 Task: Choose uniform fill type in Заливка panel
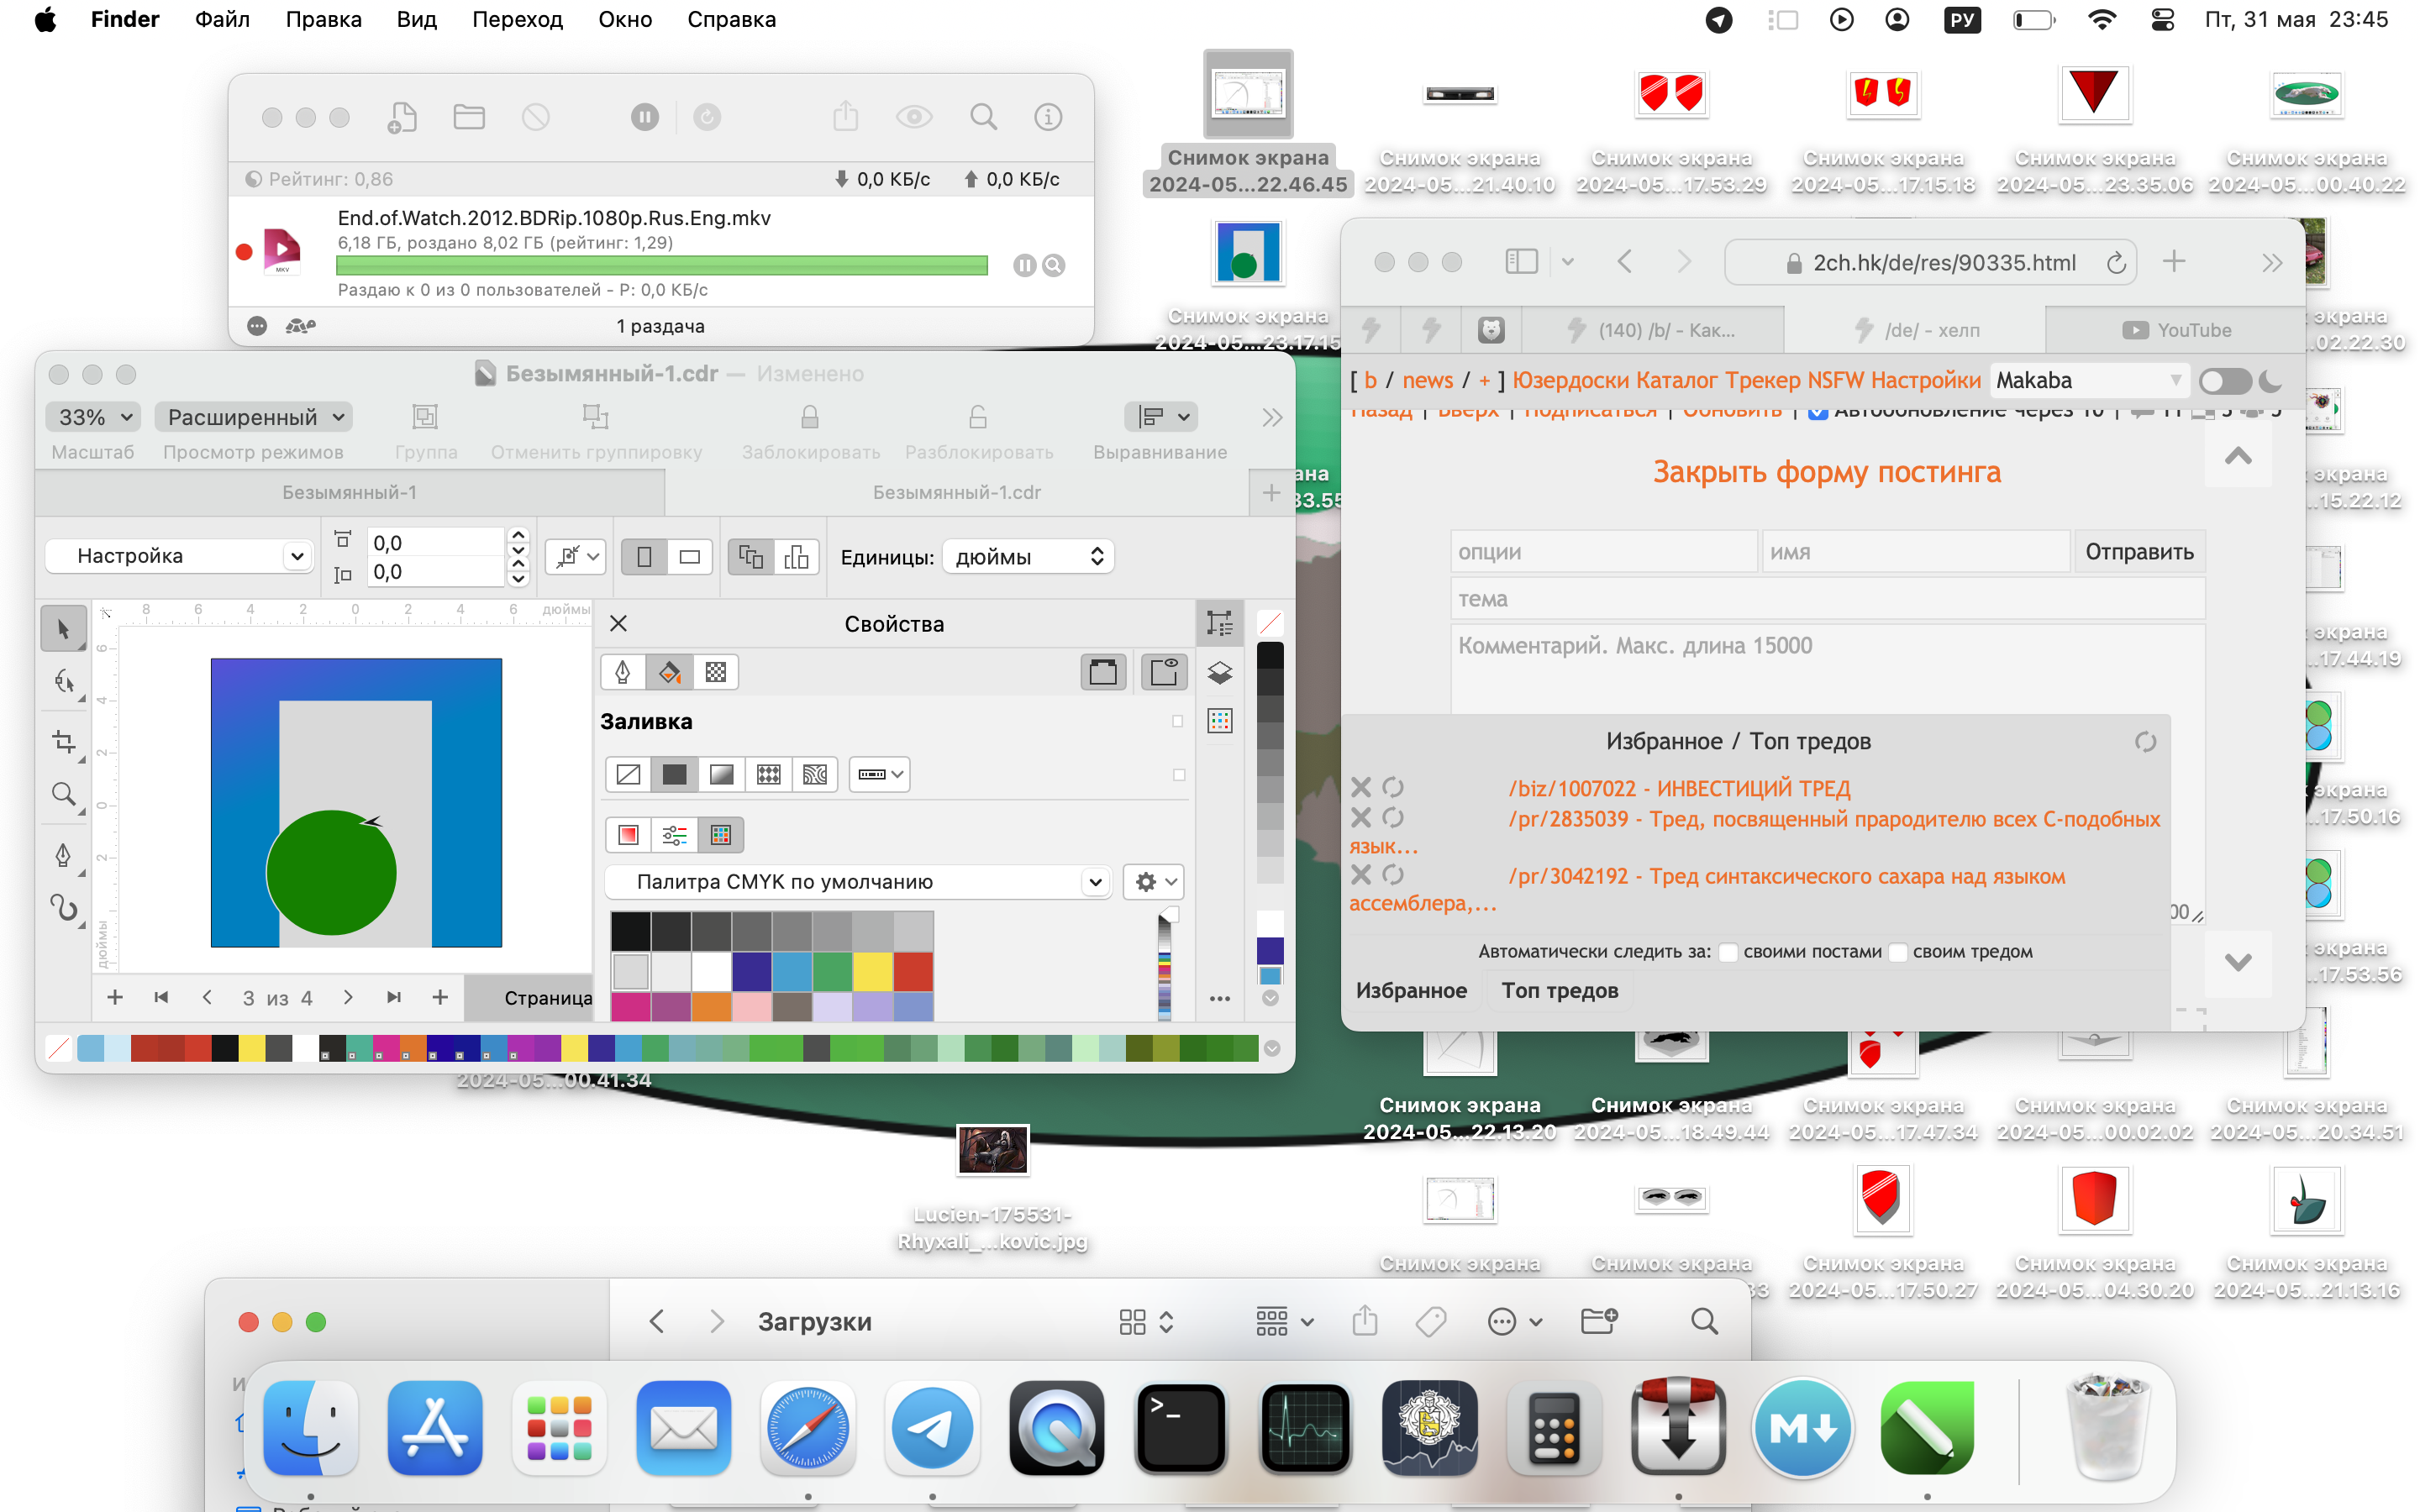point(674,774)
